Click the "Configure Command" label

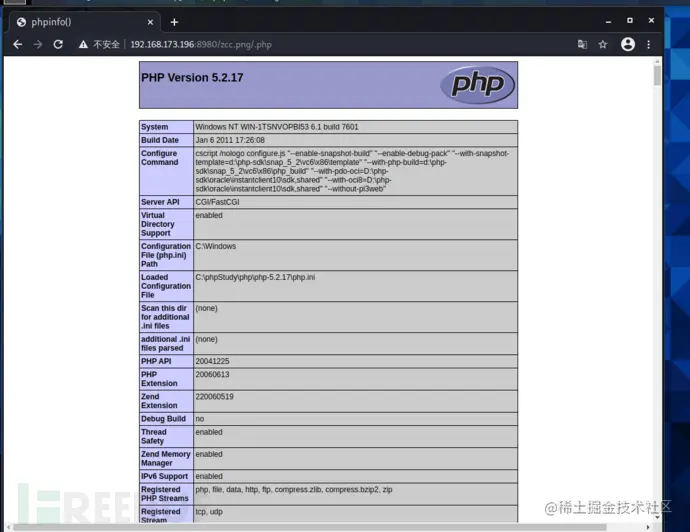(160, 158)
